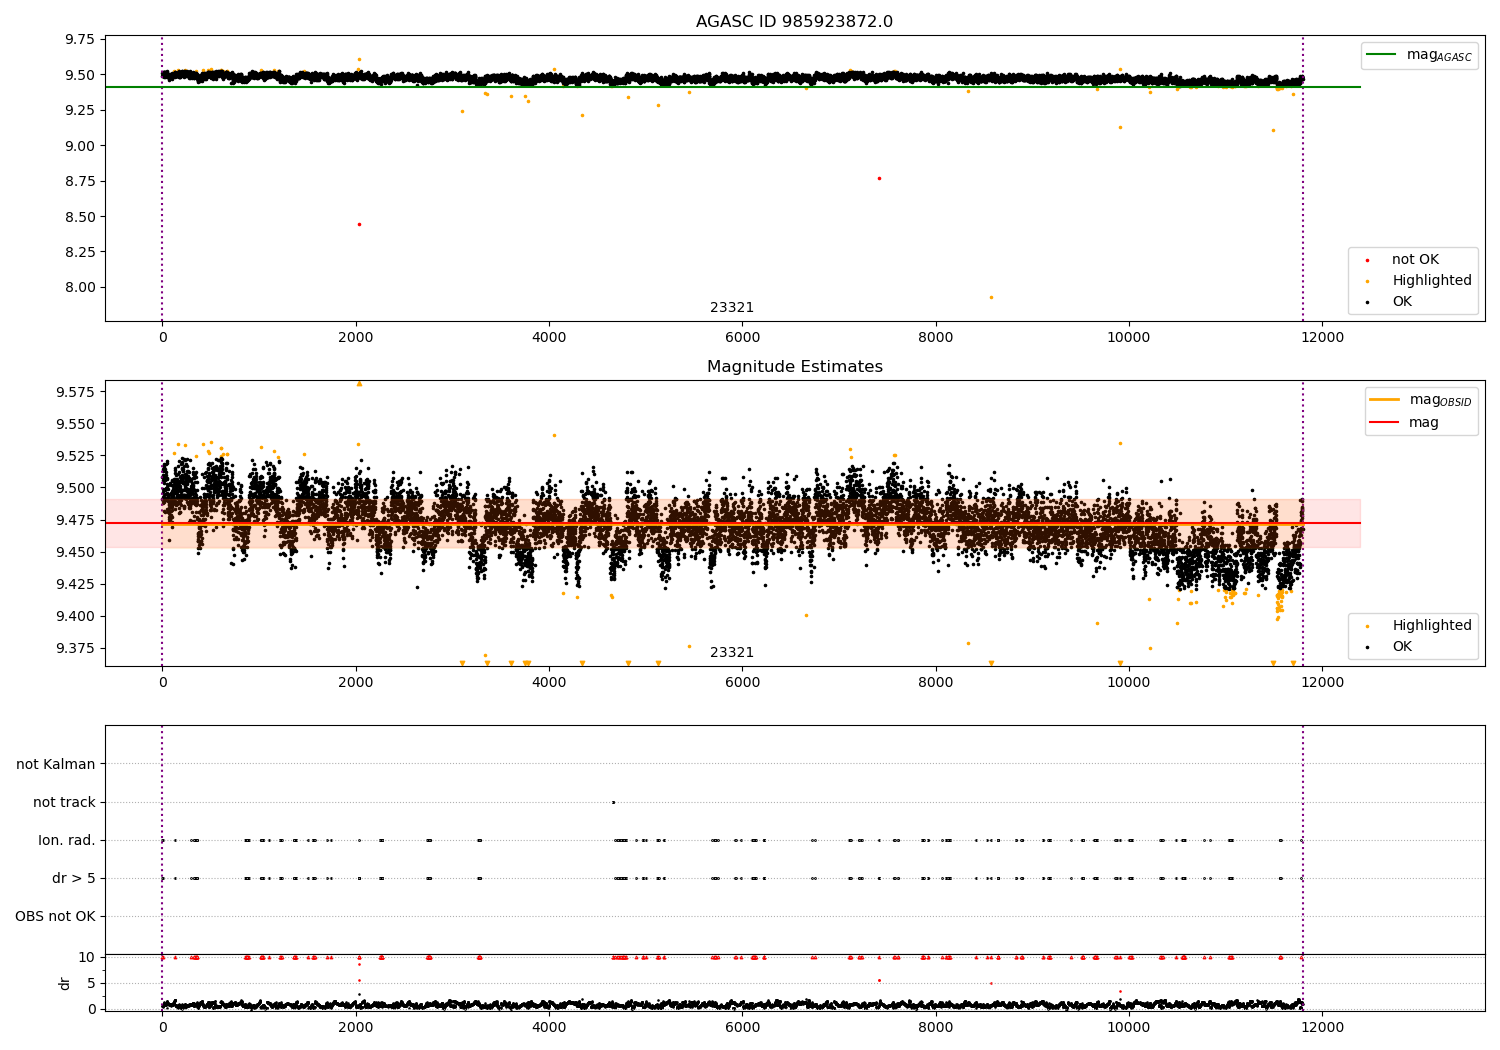Click the "9.575" y-axis tick of the middle plot

tap(76, 392)
